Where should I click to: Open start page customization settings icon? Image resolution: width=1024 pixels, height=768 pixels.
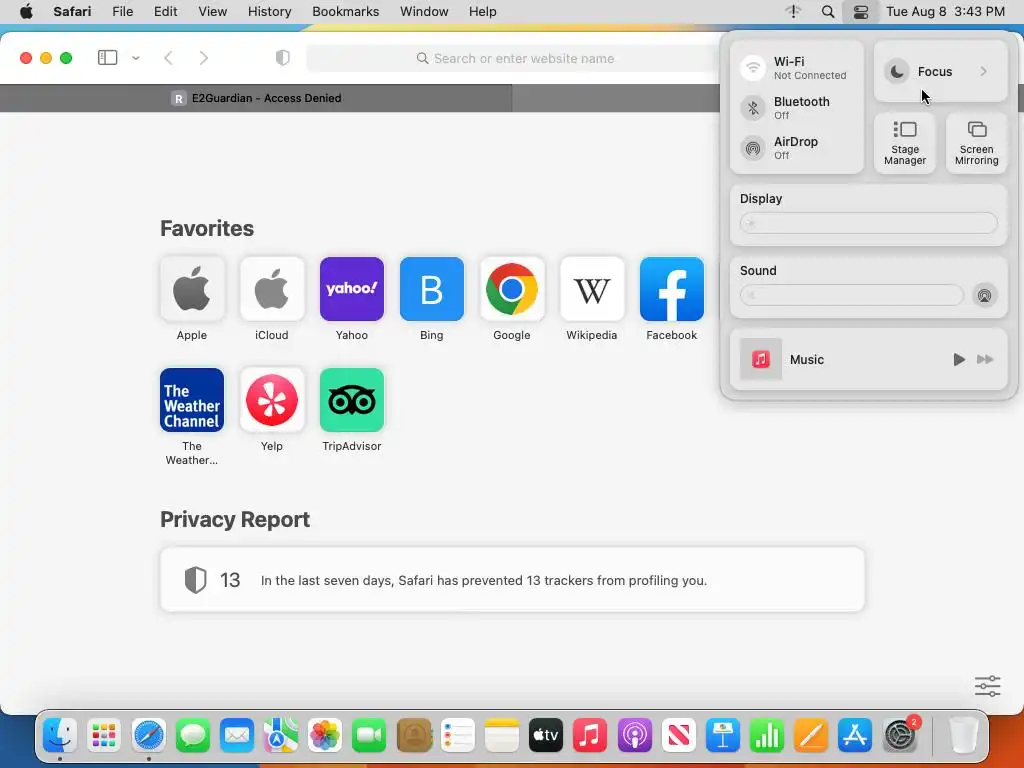click(x=987, y=686)
